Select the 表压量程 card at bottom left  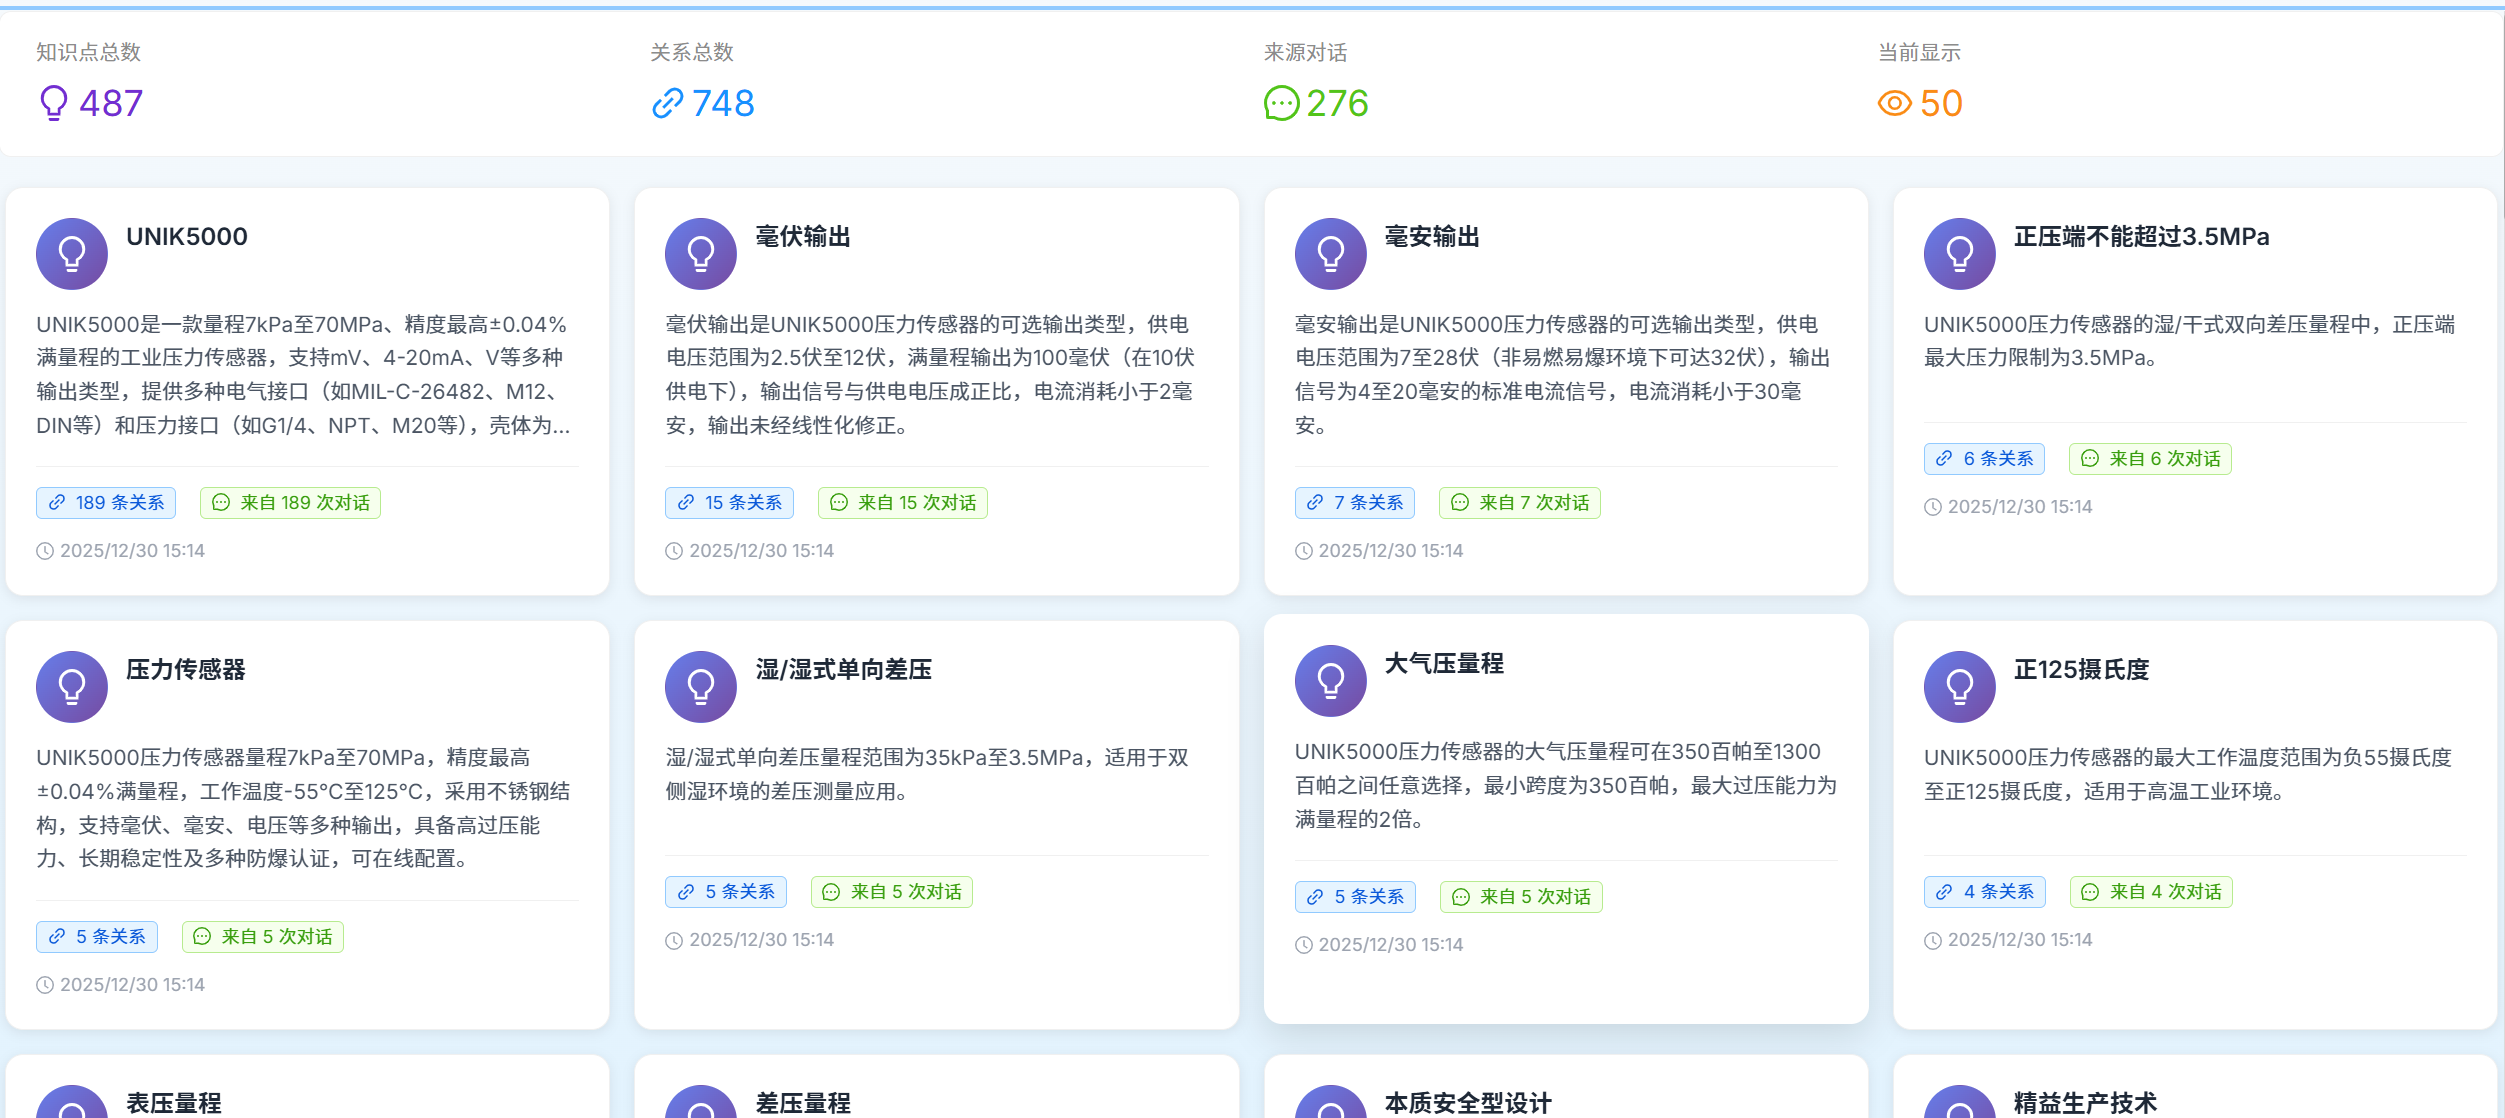[176, 1104]
